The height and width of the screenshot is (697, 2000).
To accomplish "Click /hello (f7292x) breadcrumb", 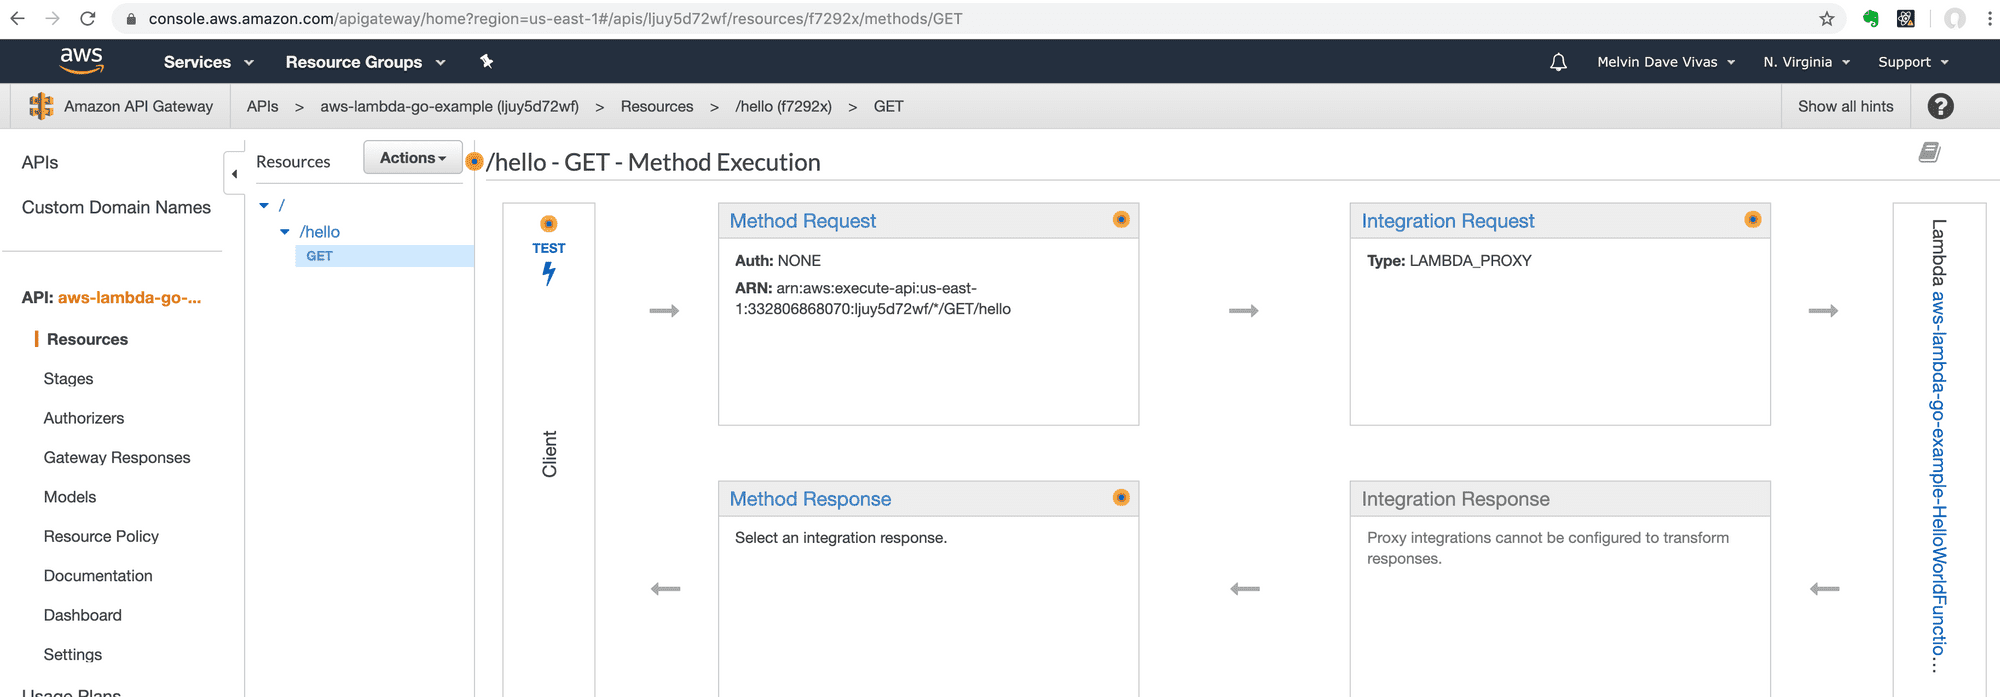I will click(783, 106).
